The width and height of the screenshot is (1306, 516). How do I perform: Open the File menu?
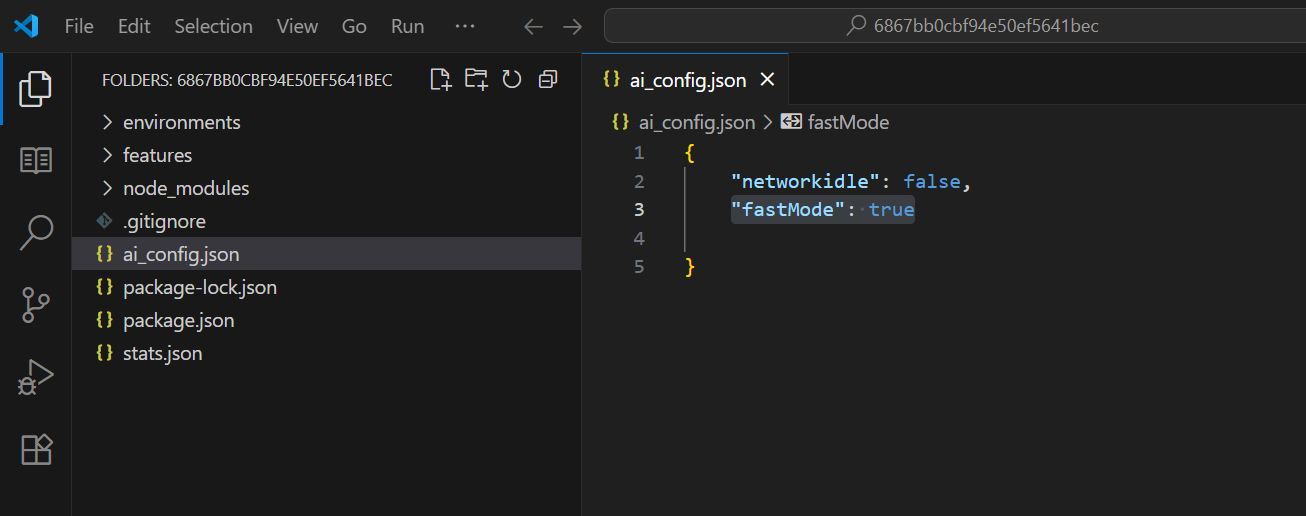[79, 26]
